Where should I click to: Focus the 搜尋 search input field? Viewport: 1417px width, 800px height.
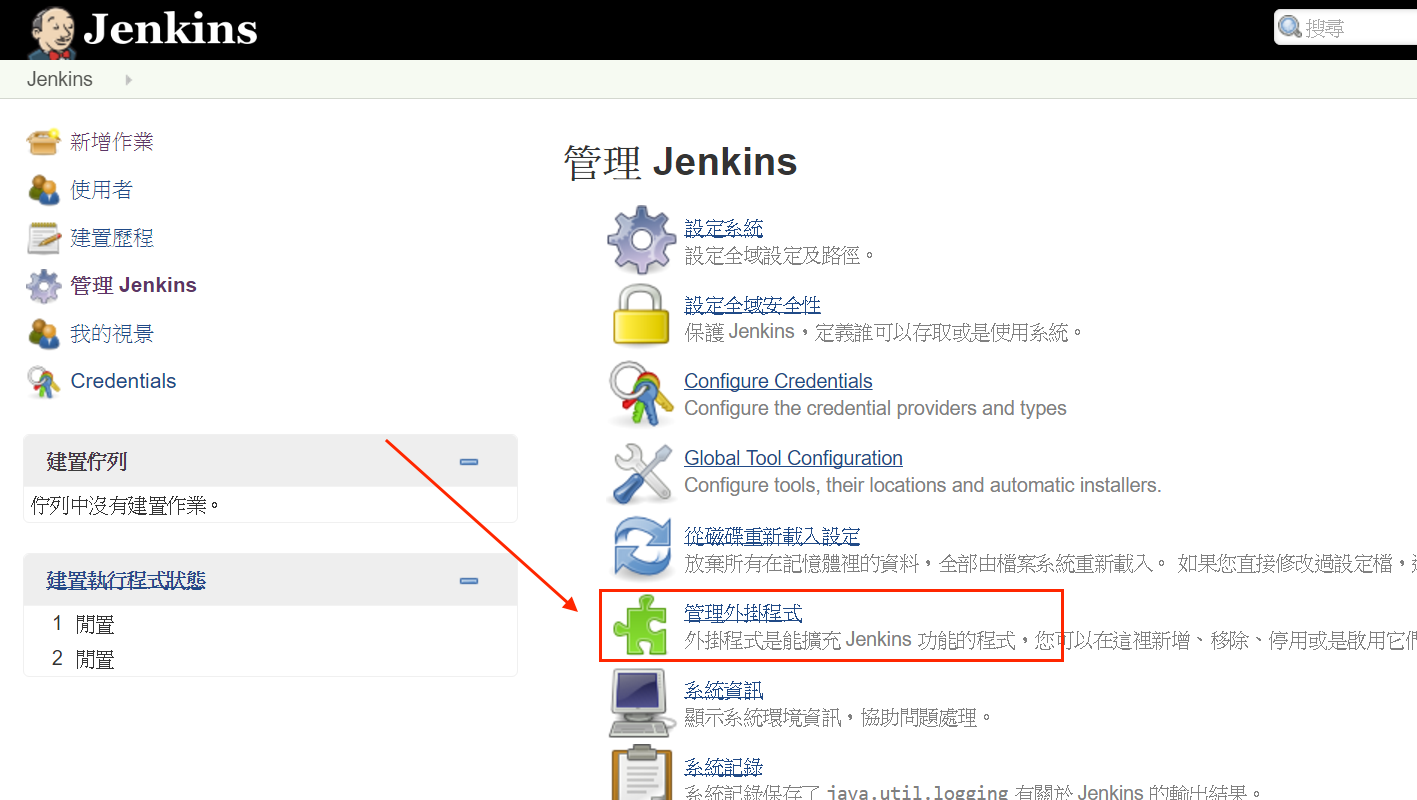1347,27
